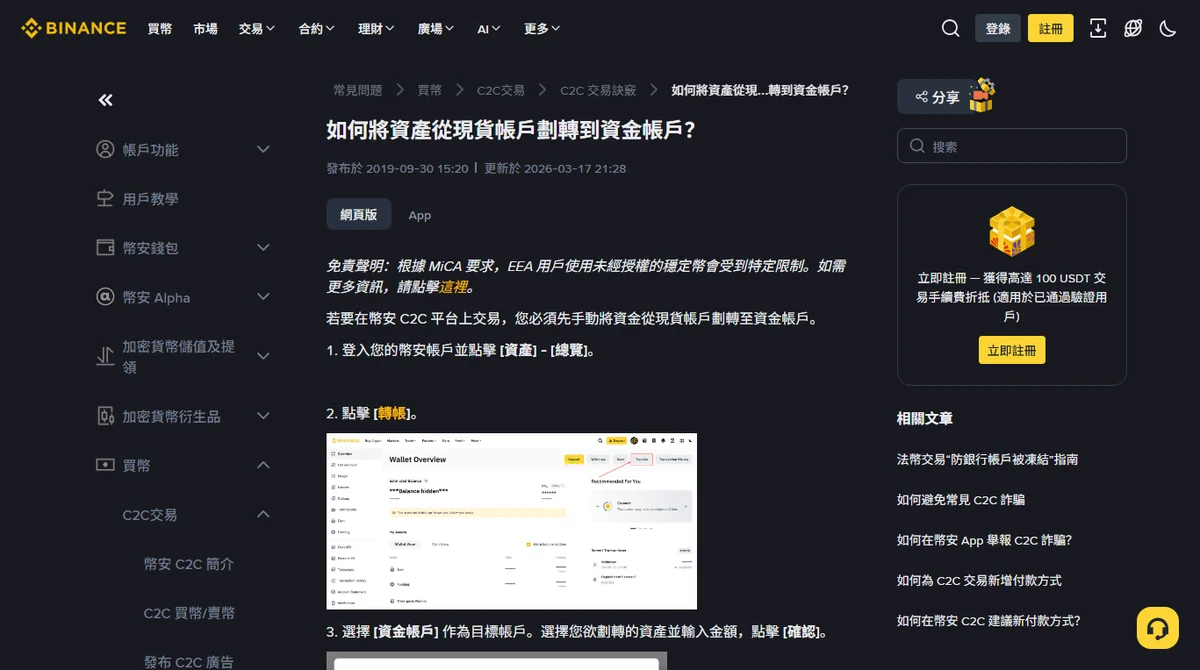
Task: Click the download app icon
Action: [x=1098, y=28]
